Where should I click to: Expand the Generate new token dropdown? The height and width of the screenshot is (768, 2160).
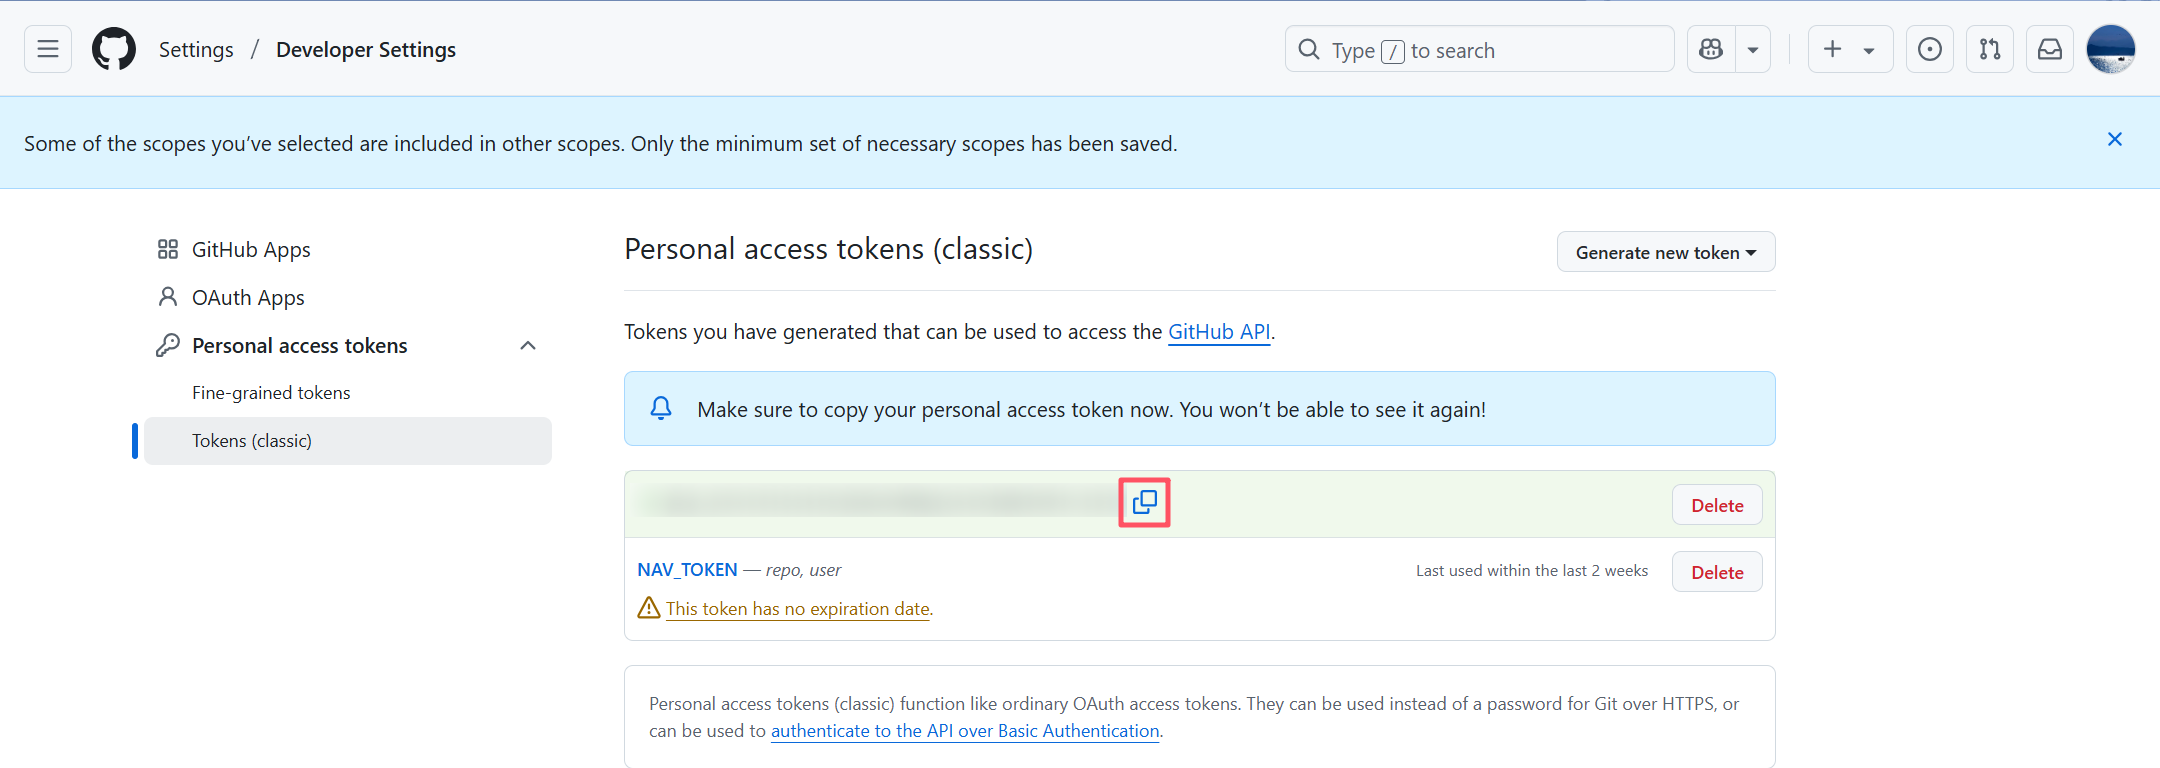pos(1666,252)
